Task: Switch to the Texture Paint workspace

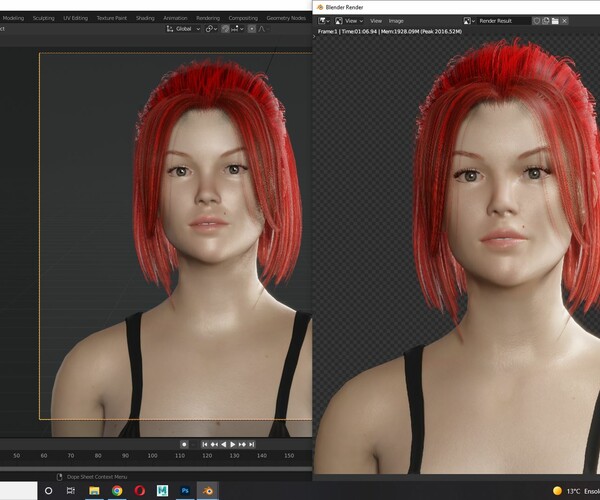Action: tap(111, 18)
